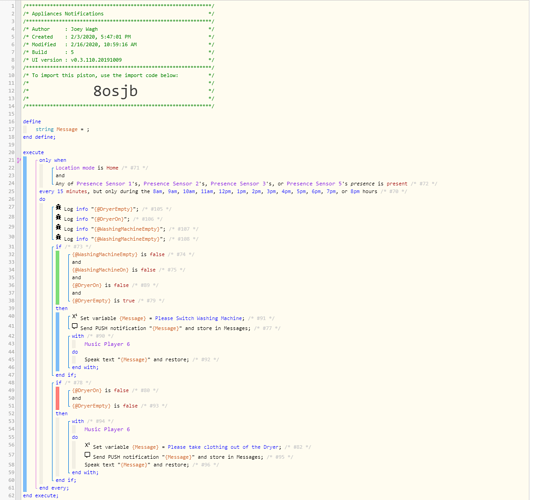Click the debug icon on the DryerEmpty log line
The height and width of the screenshot is (500, 533).
pos(58,207)
